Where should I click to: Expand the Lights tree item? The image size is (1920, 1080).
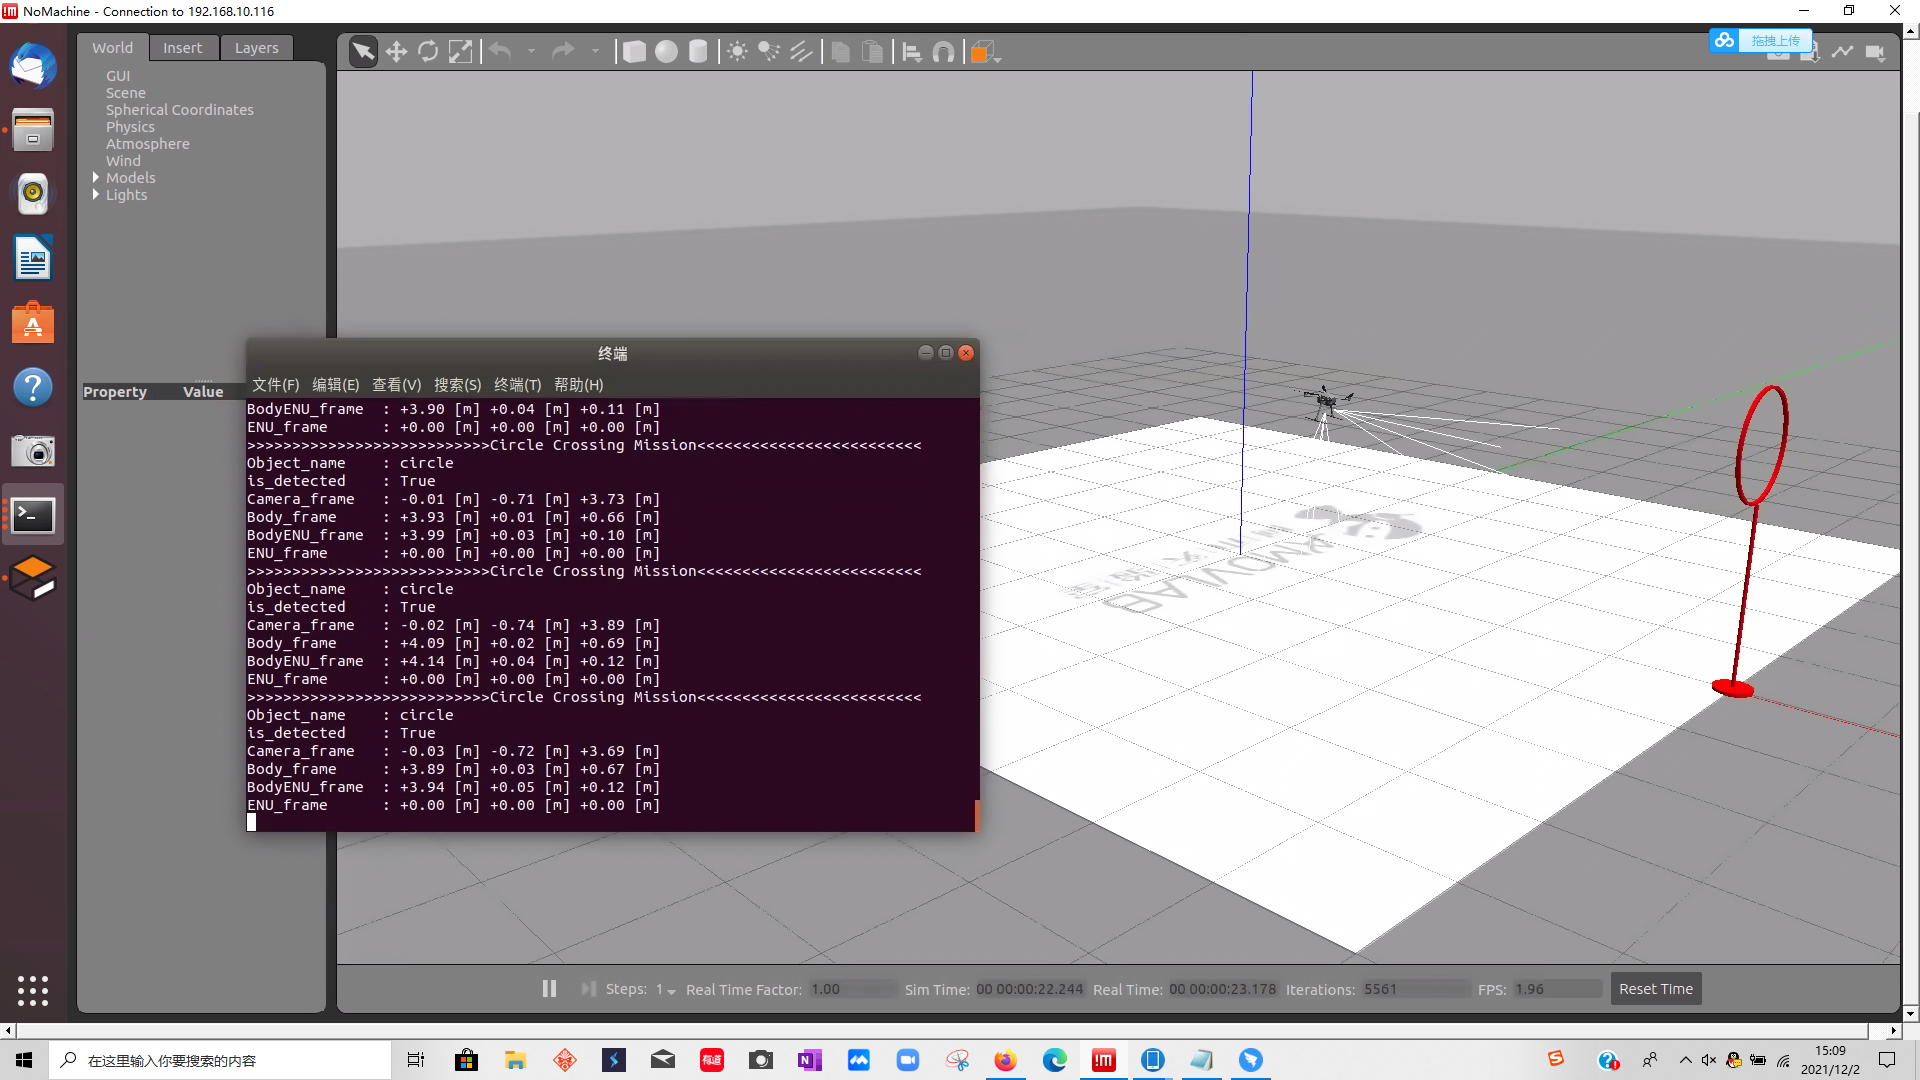[x=96, y=195]
